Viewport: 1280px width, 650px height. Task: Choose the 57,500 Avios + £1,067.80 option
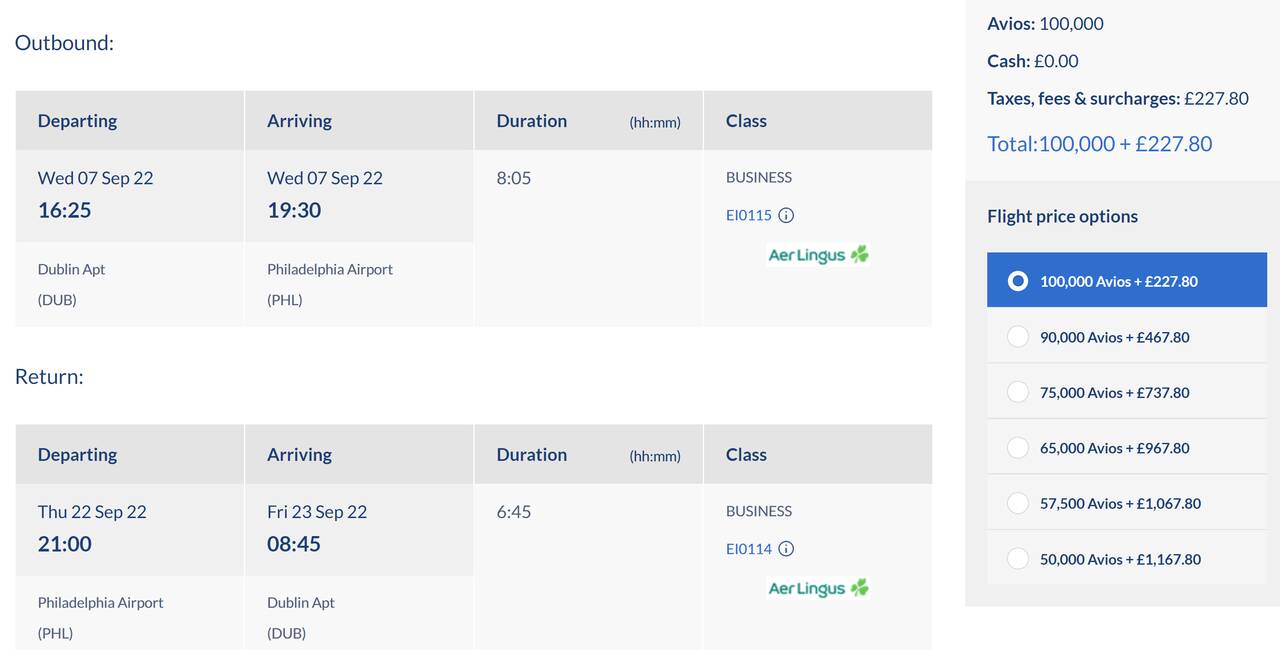1127,503
